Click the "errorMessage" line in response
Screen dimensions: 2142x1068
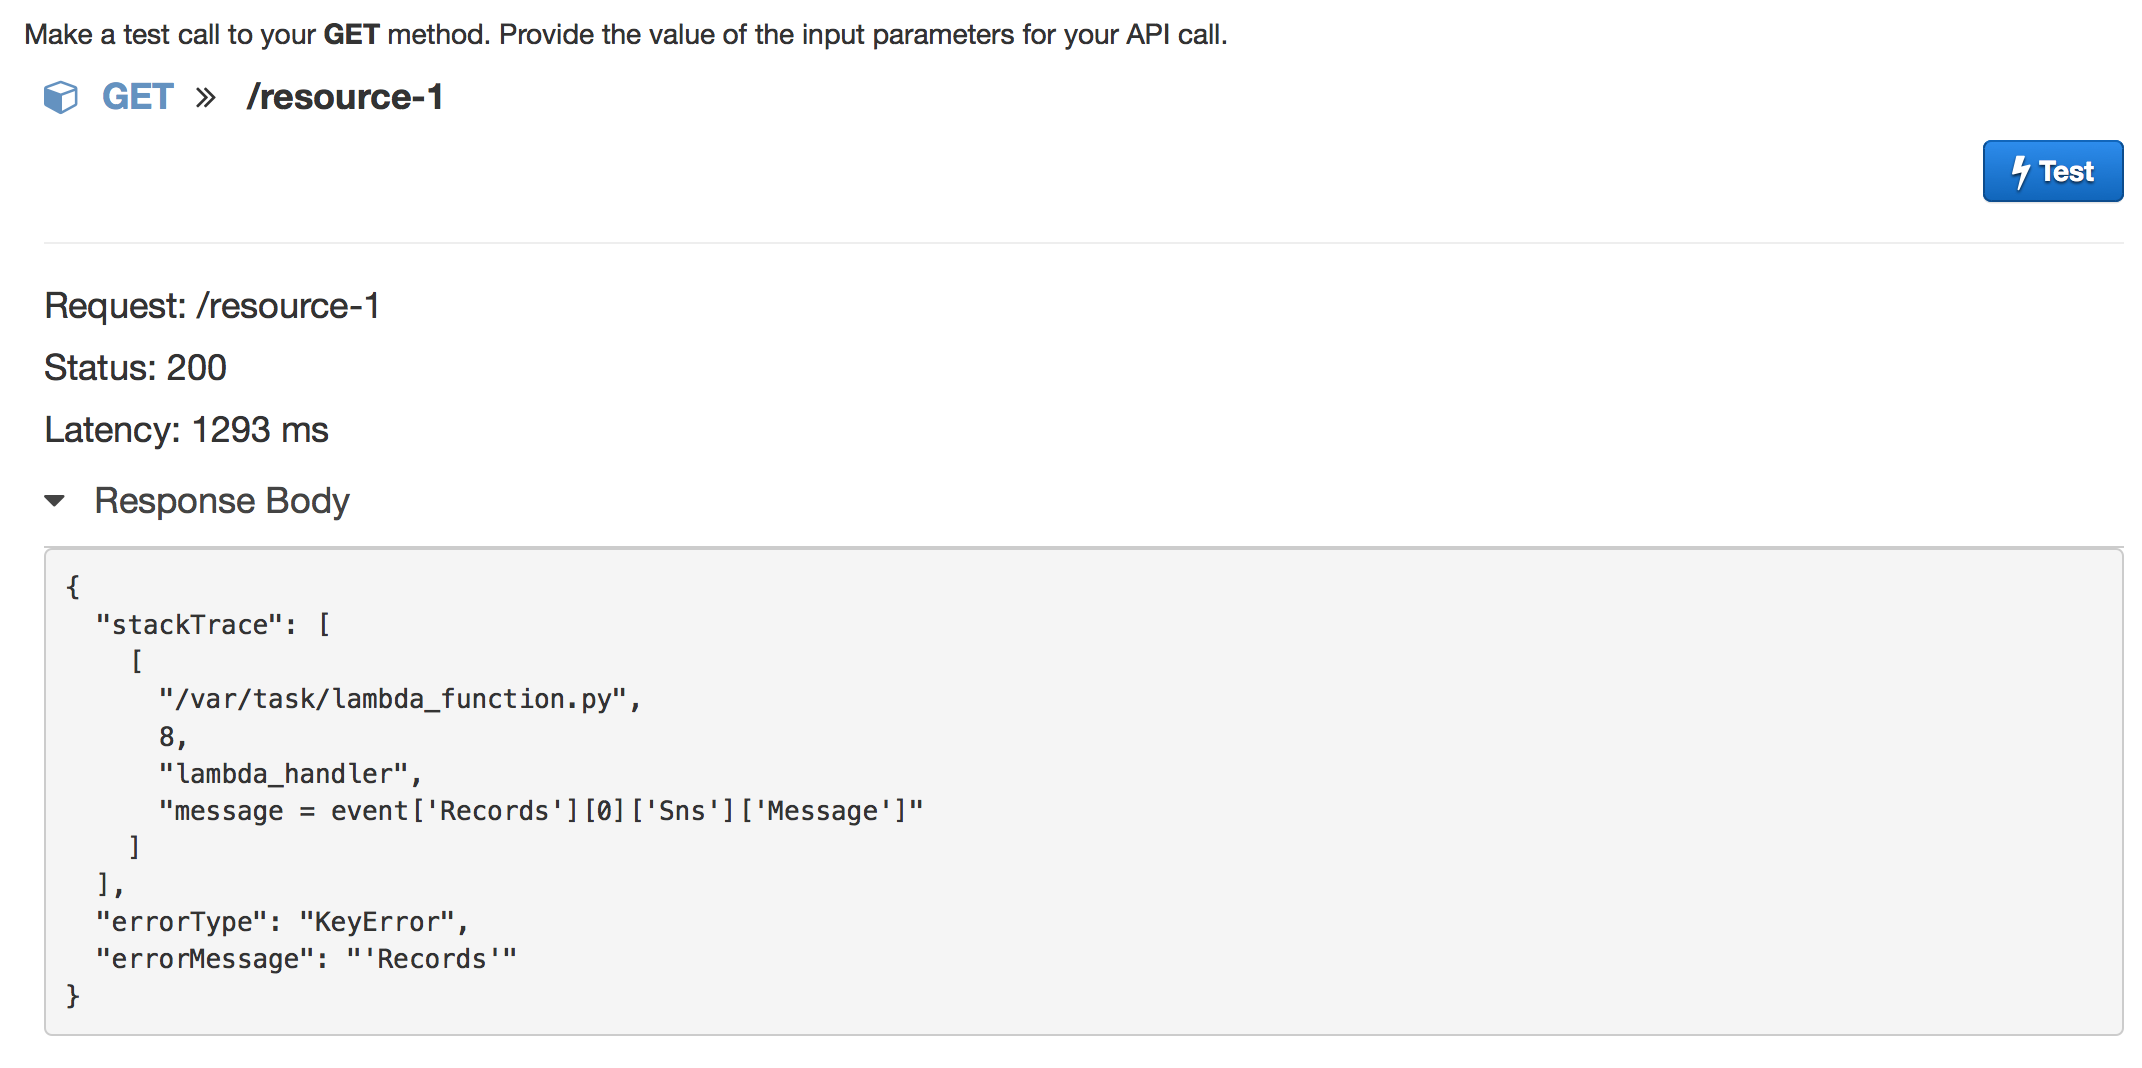(x=306, y=959)
